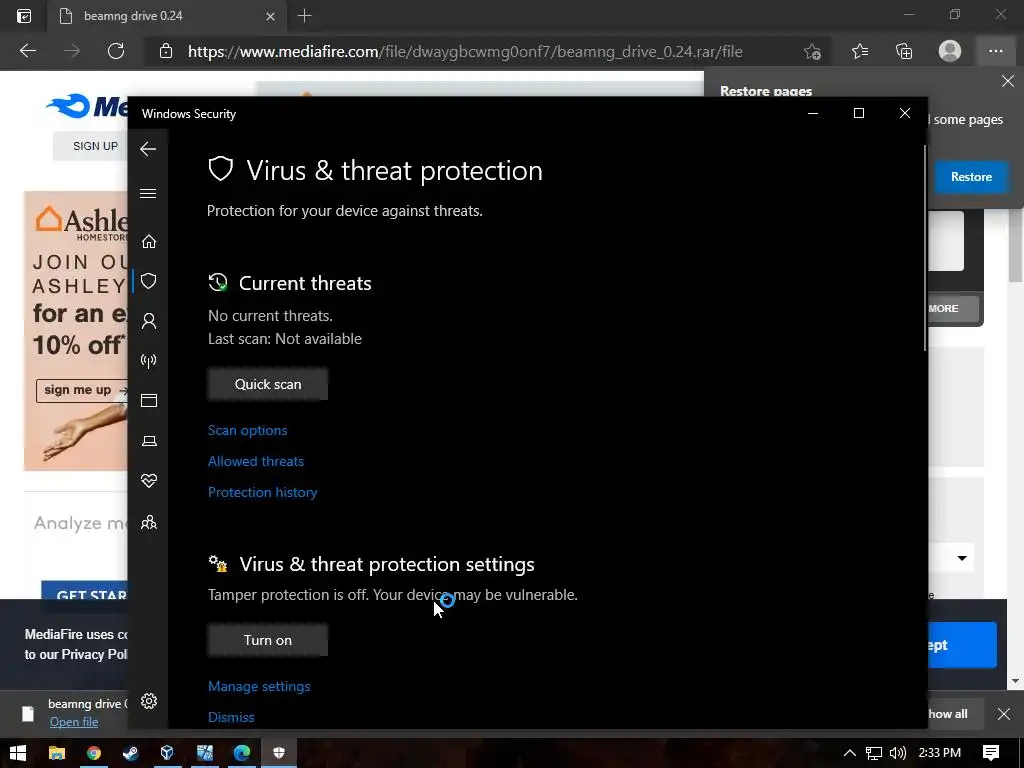Open the Edge Favorites list
1024x768 pixels.
(x=860, y=51)
